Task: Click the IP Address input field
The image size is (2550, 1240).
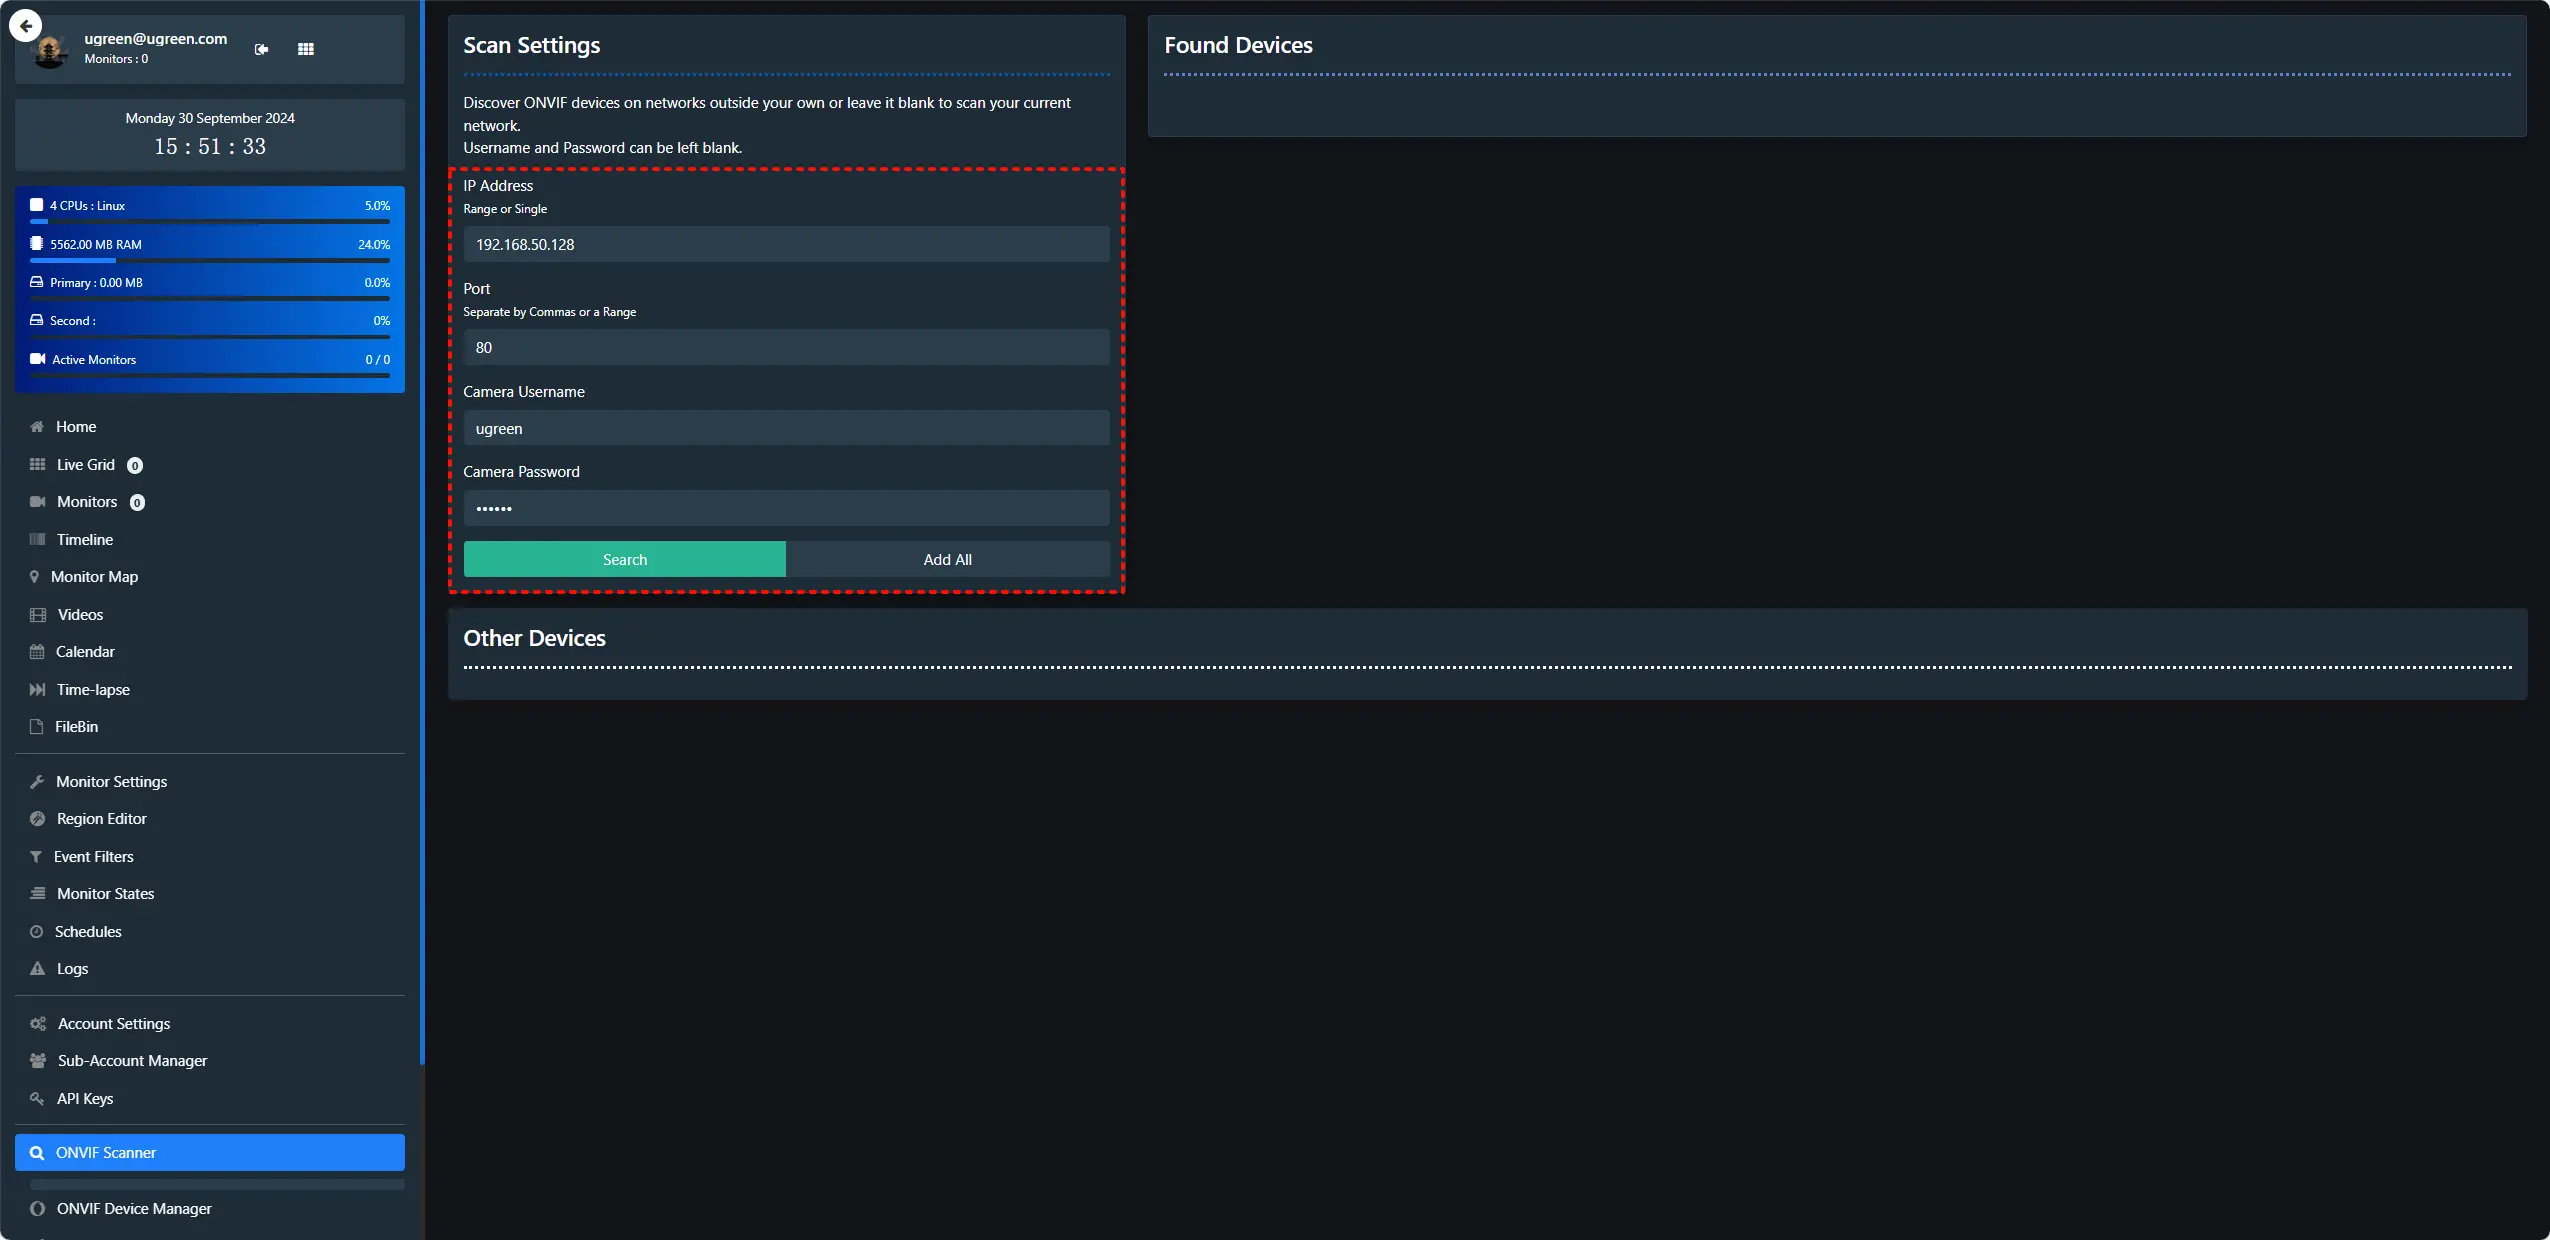Action: pyautogui.click(x=786, y=245)
